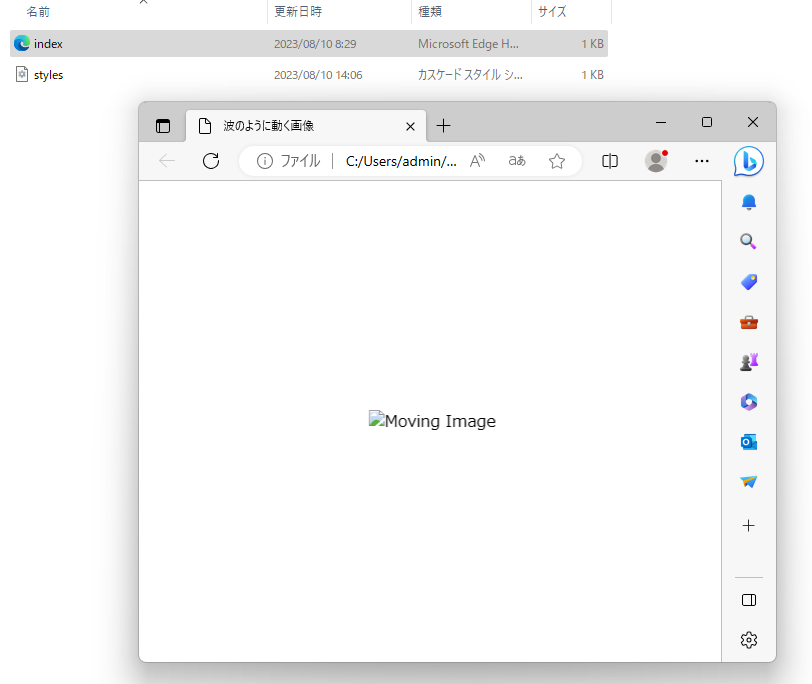Open the Tools briefcase sidebar icon
This screenshot has height=684, width=812.
pos(748,322)
